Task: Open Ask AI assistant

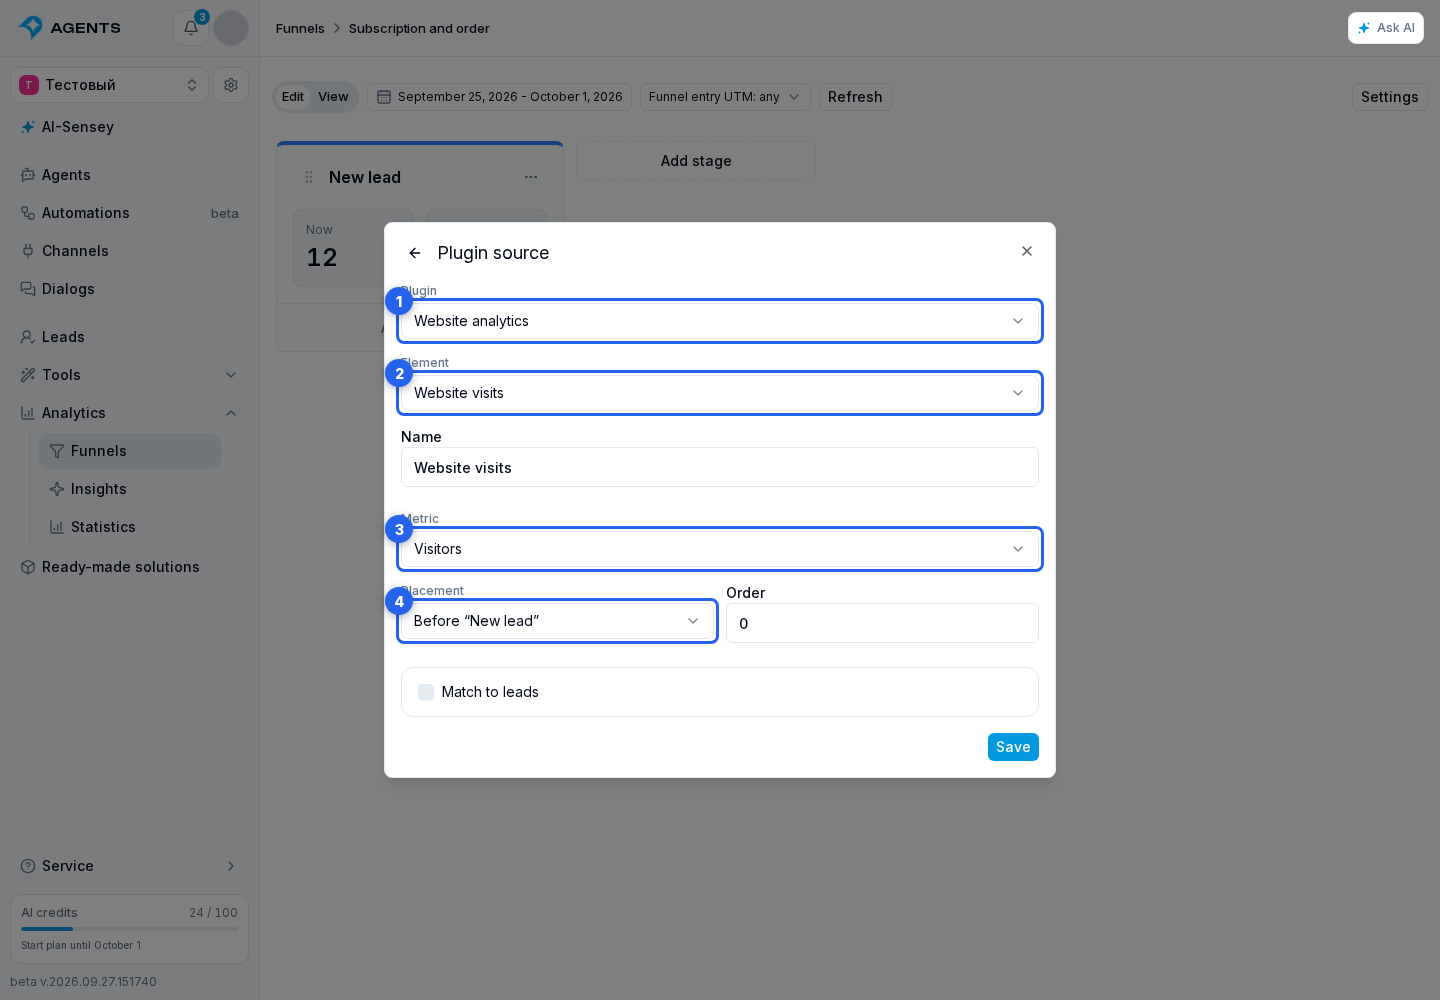Action: [x=1386, y=28]
